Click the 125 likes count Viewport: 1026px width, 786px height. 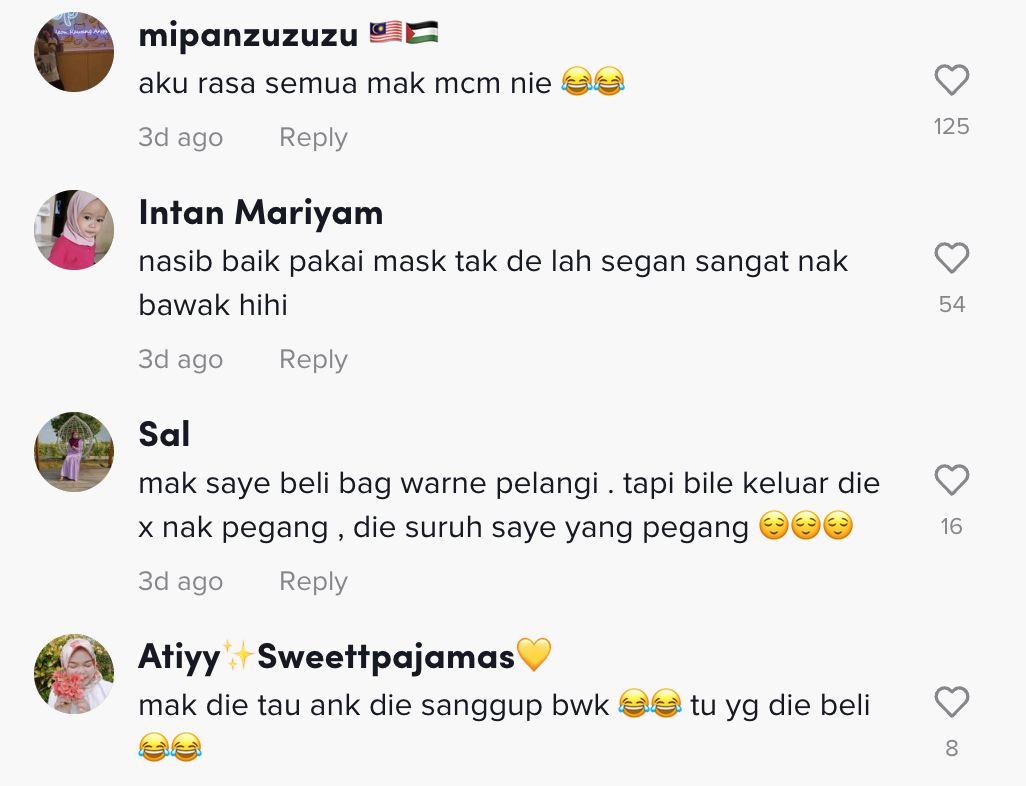[951, 126]
